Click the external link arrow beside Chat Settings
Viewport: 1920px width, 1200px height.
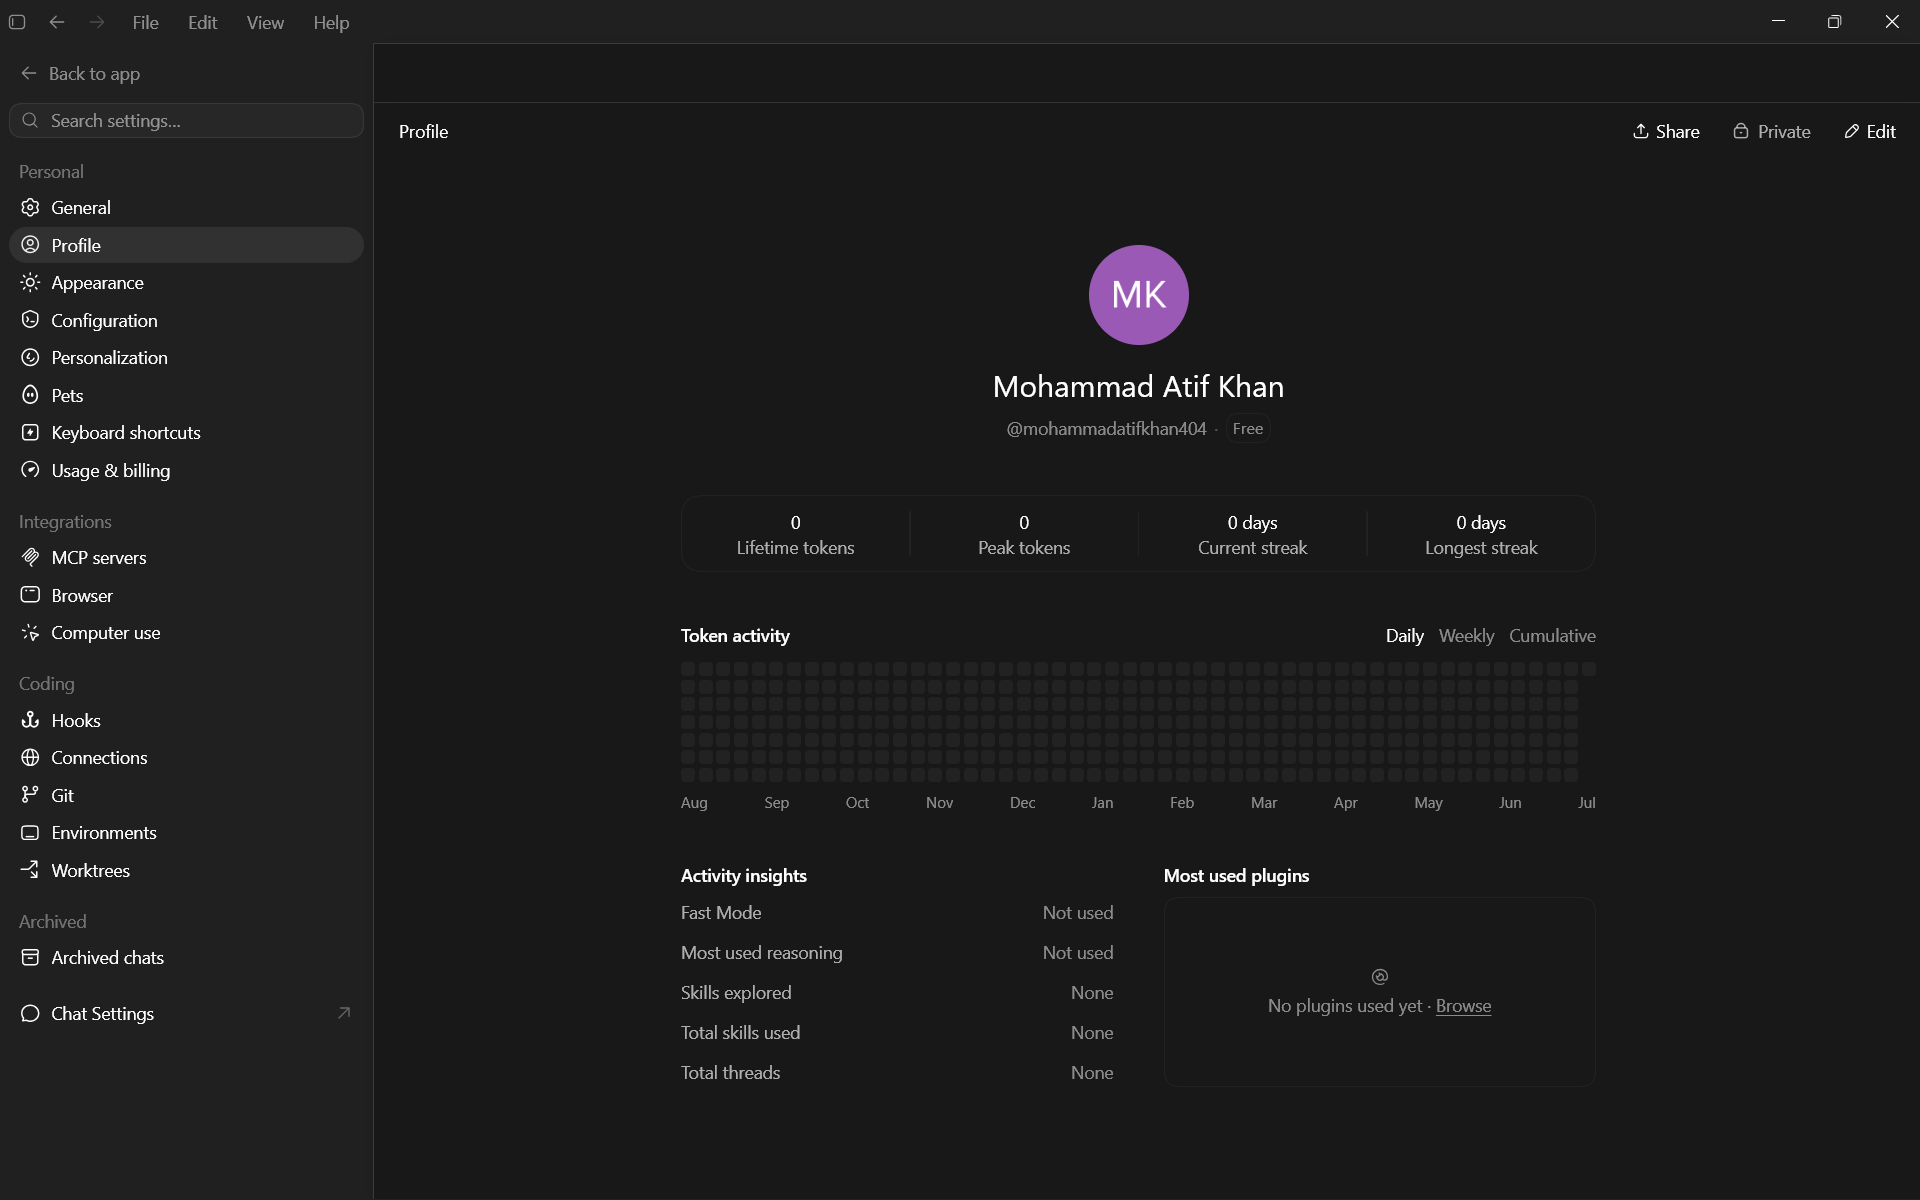click(344, 1013)
